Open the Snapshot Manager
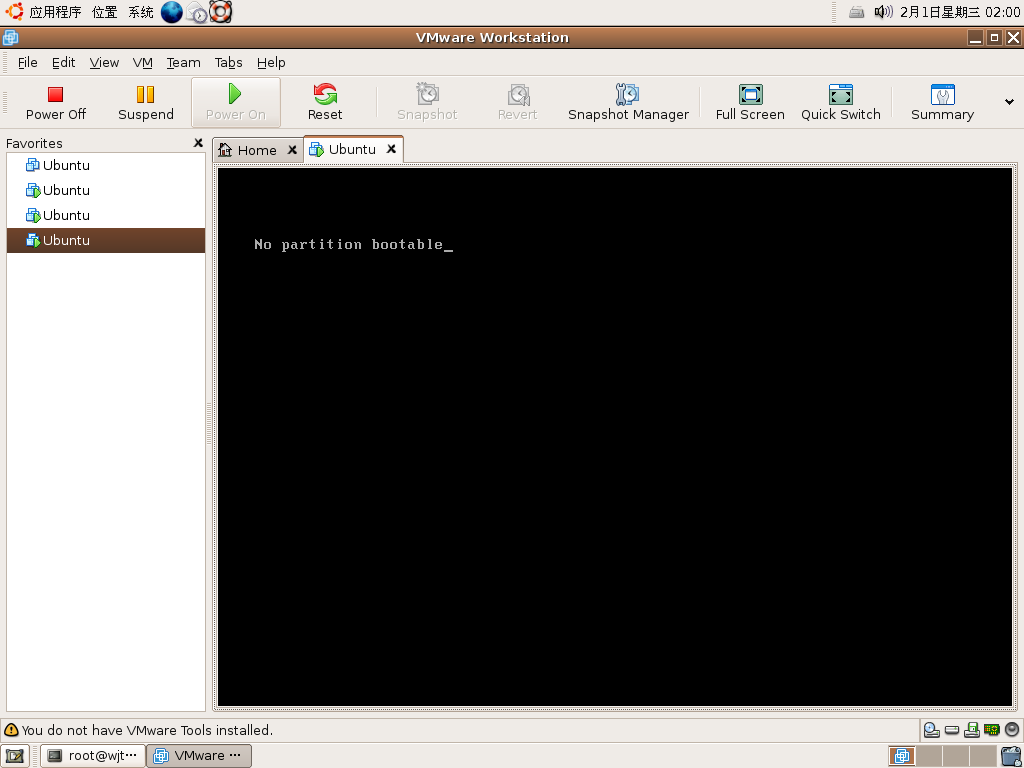This screenshot has height=768, width=1024. (x=628, y=103)
